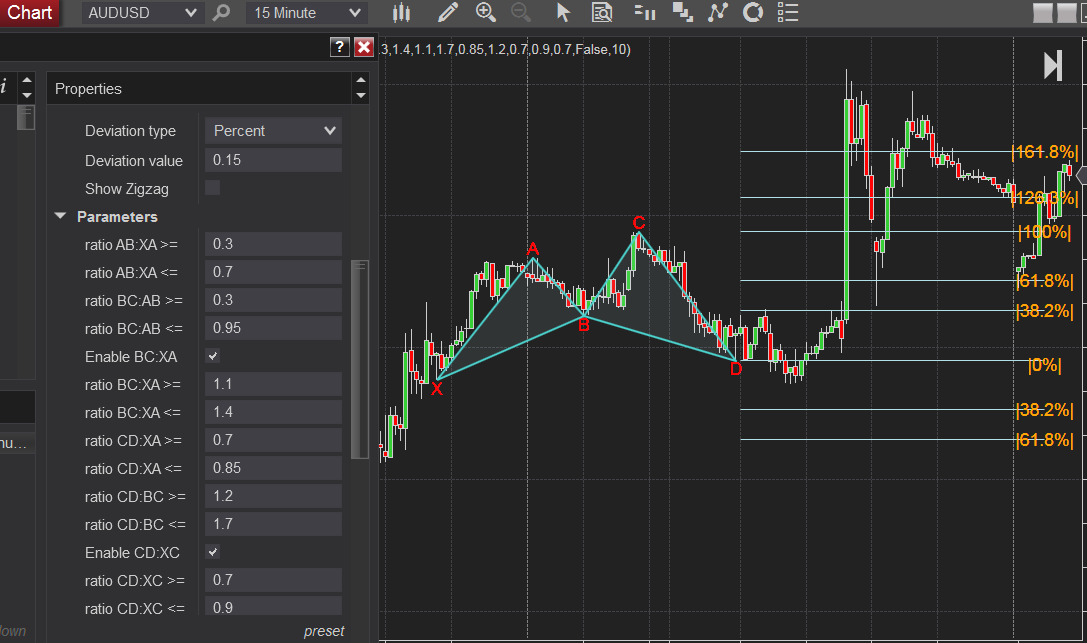This screenshot has height=643, width=1087.
Task: Click the ratio CD:XC <= field
Action: (x=273, y=606)
